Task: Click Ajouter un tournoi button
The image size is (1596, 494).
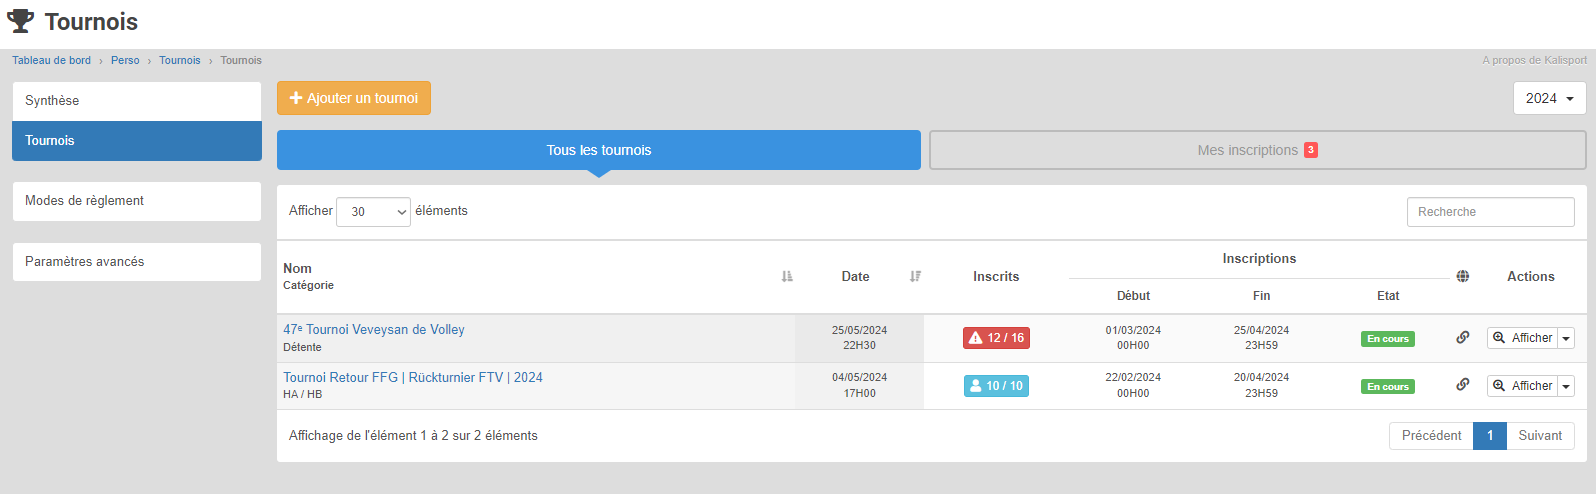Action: [354, 98]
